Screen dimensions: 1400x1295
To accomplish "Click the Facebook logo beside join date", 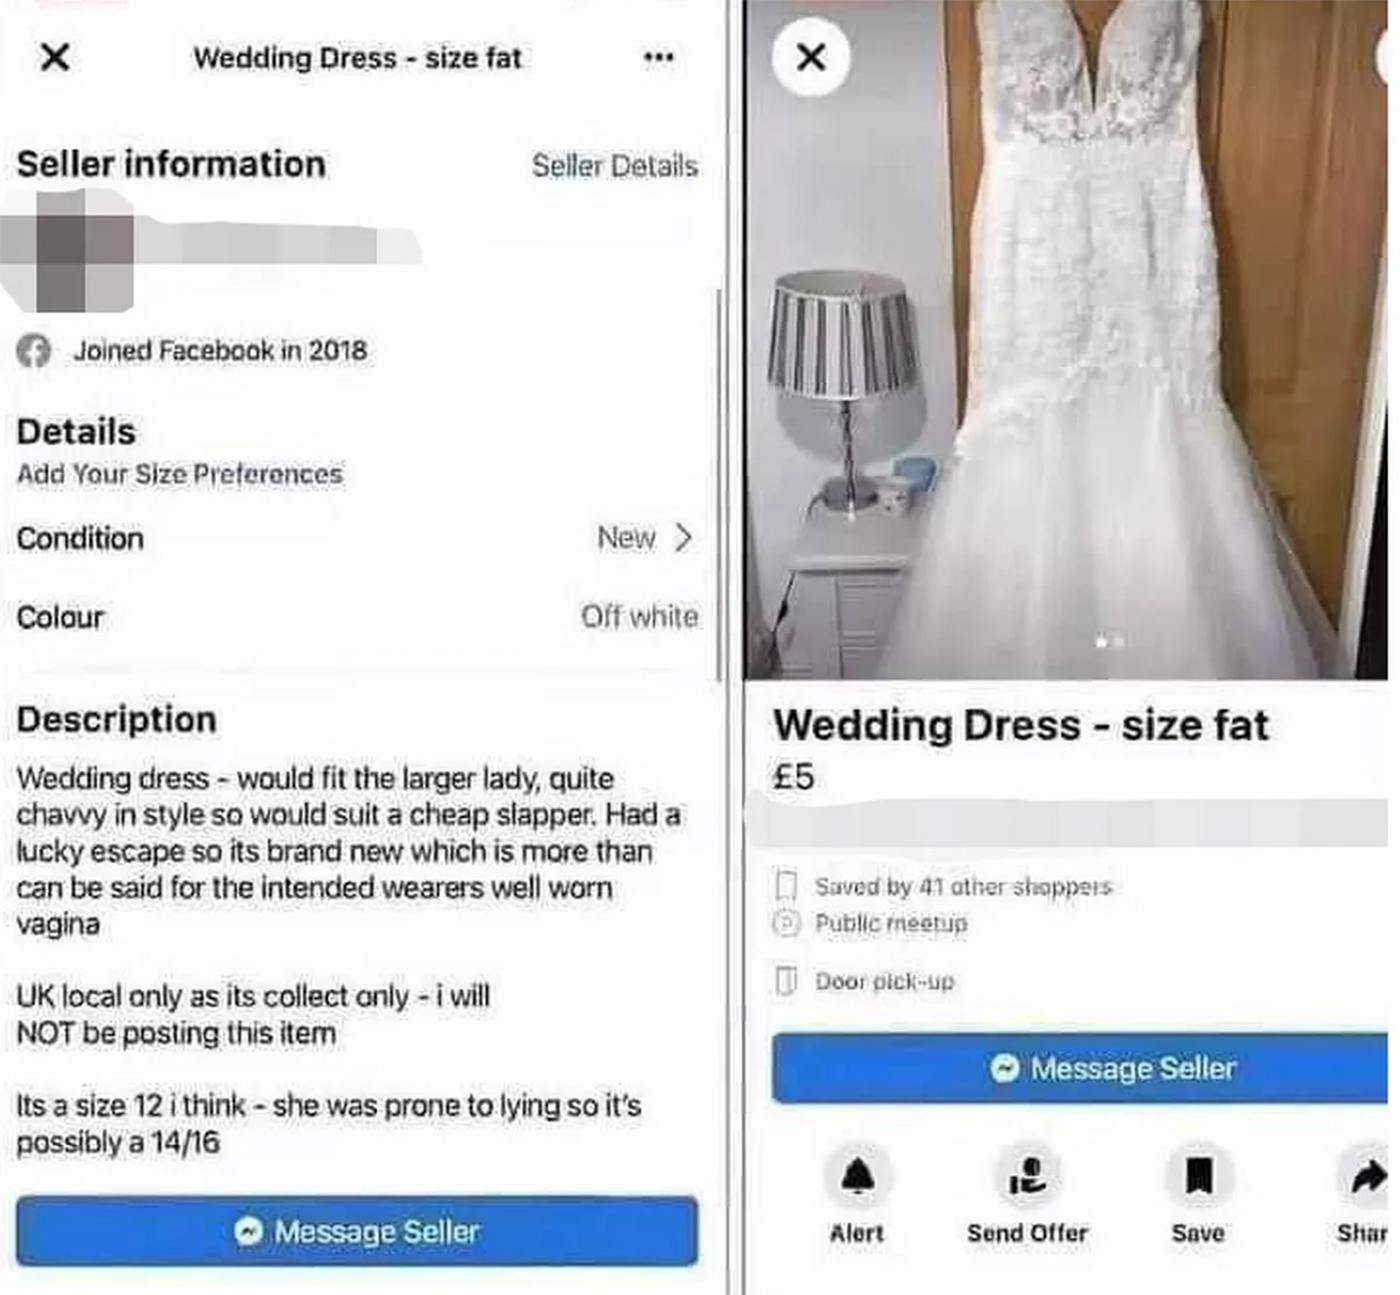I will (34, 351).
